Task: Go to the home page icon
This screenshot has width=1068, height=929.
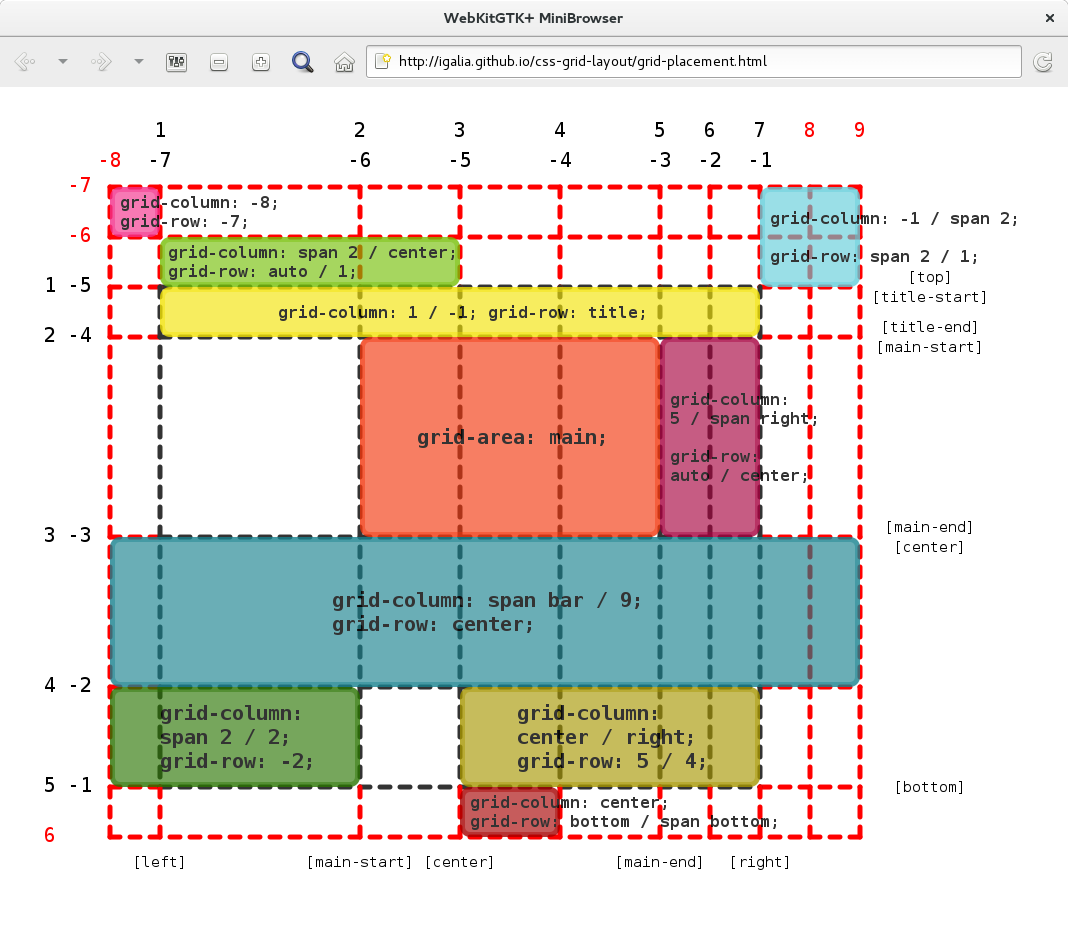Action: tap(344, 62)
